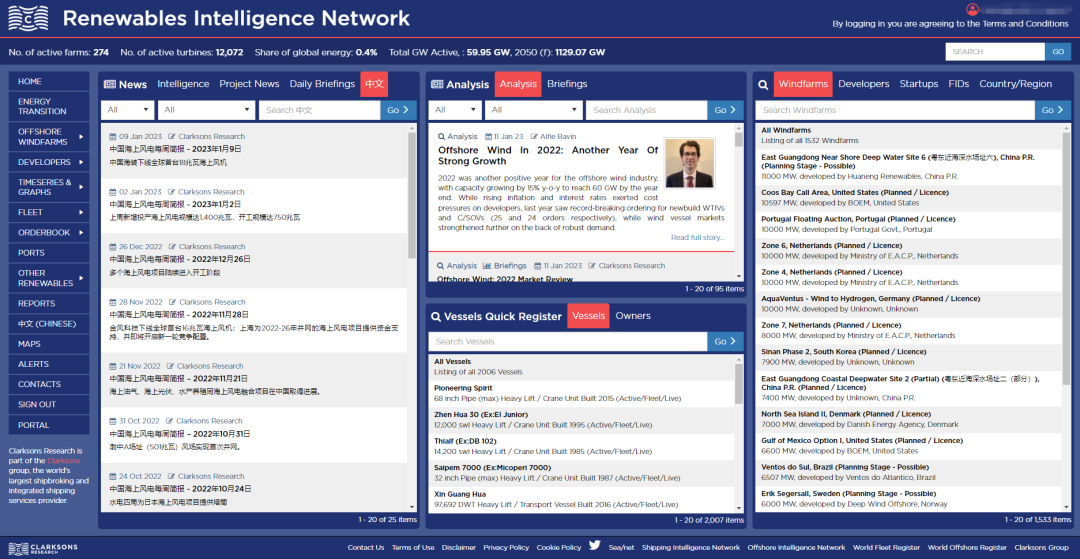
Task: Open the second All dropdown in Analysis panel
Action: tap(534, 110)
